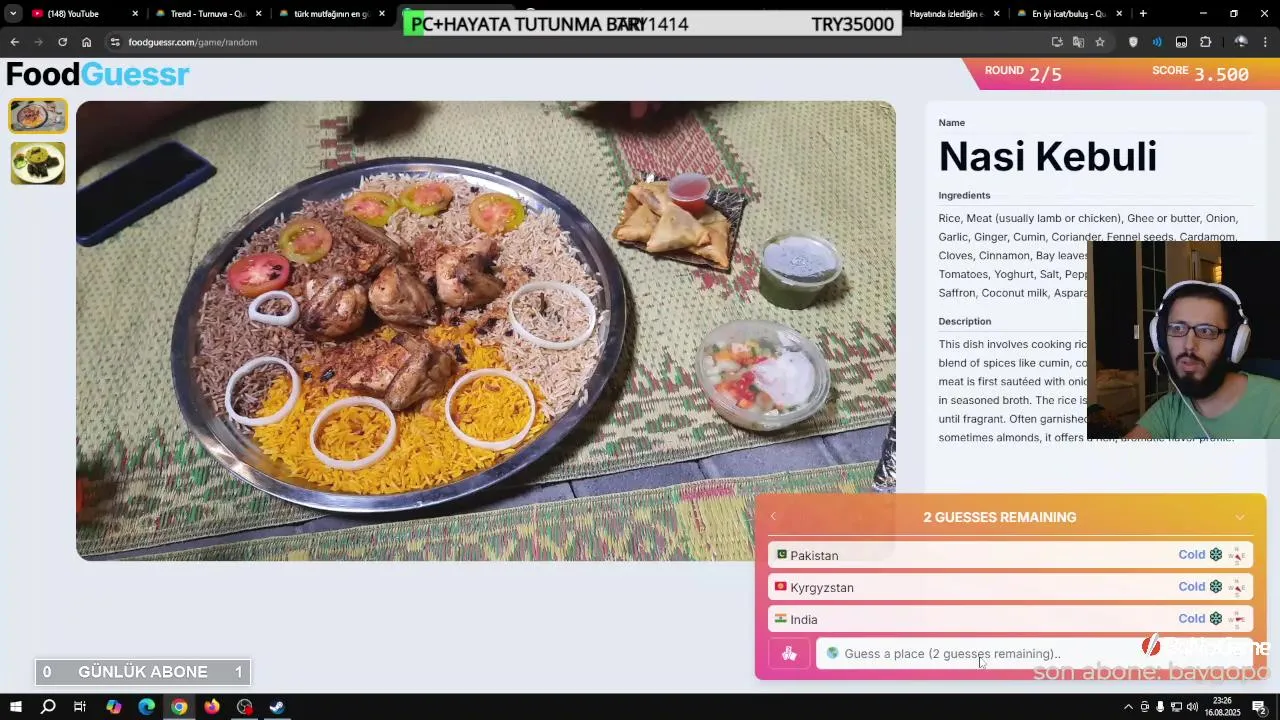This screenshot has height=720, width=1280.
Task: Open the main Nasi Kebuli photo
Action: click(486, 330)
